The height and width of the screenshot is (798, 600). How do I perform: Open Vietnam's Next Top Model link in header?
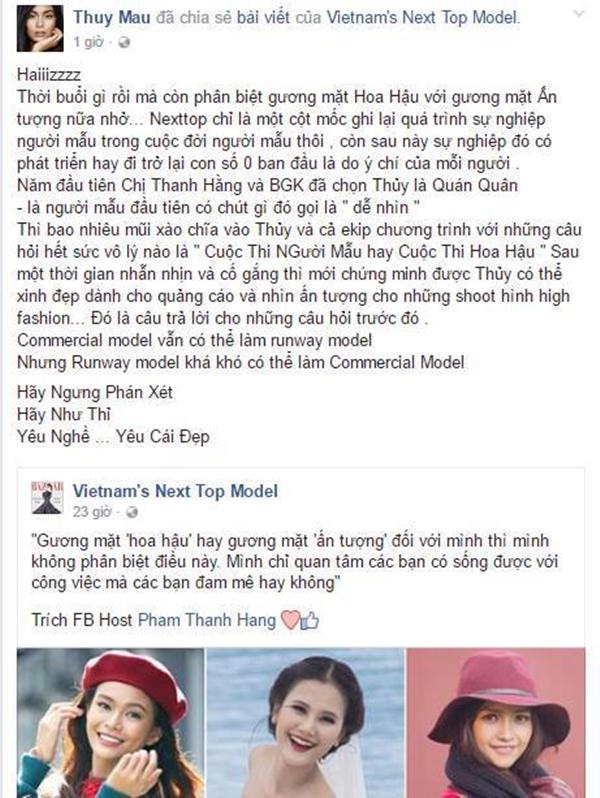pyautogui.click(x=422, y=17)
